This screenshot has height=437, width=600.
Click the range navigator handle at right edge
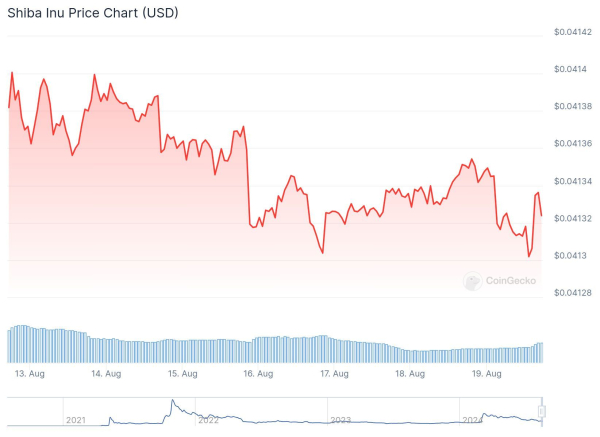tap(543, 410)
